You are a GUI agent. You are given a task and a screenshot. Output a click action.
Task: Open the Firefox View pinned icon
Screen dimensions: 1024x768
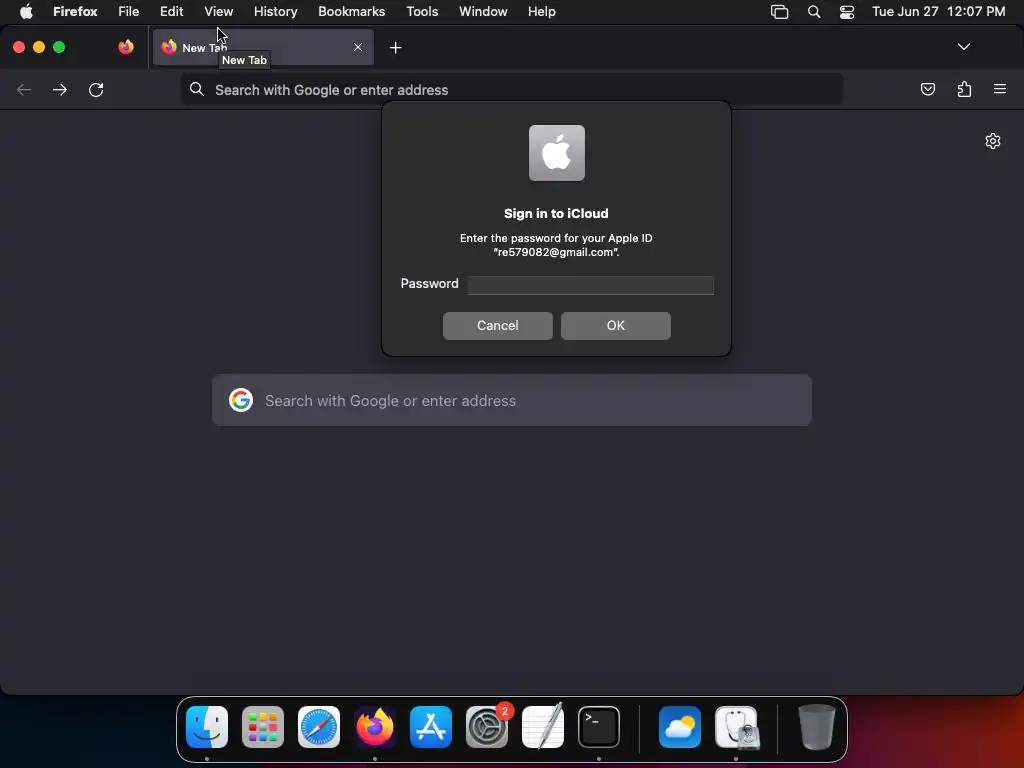click(x=125, y=47)
